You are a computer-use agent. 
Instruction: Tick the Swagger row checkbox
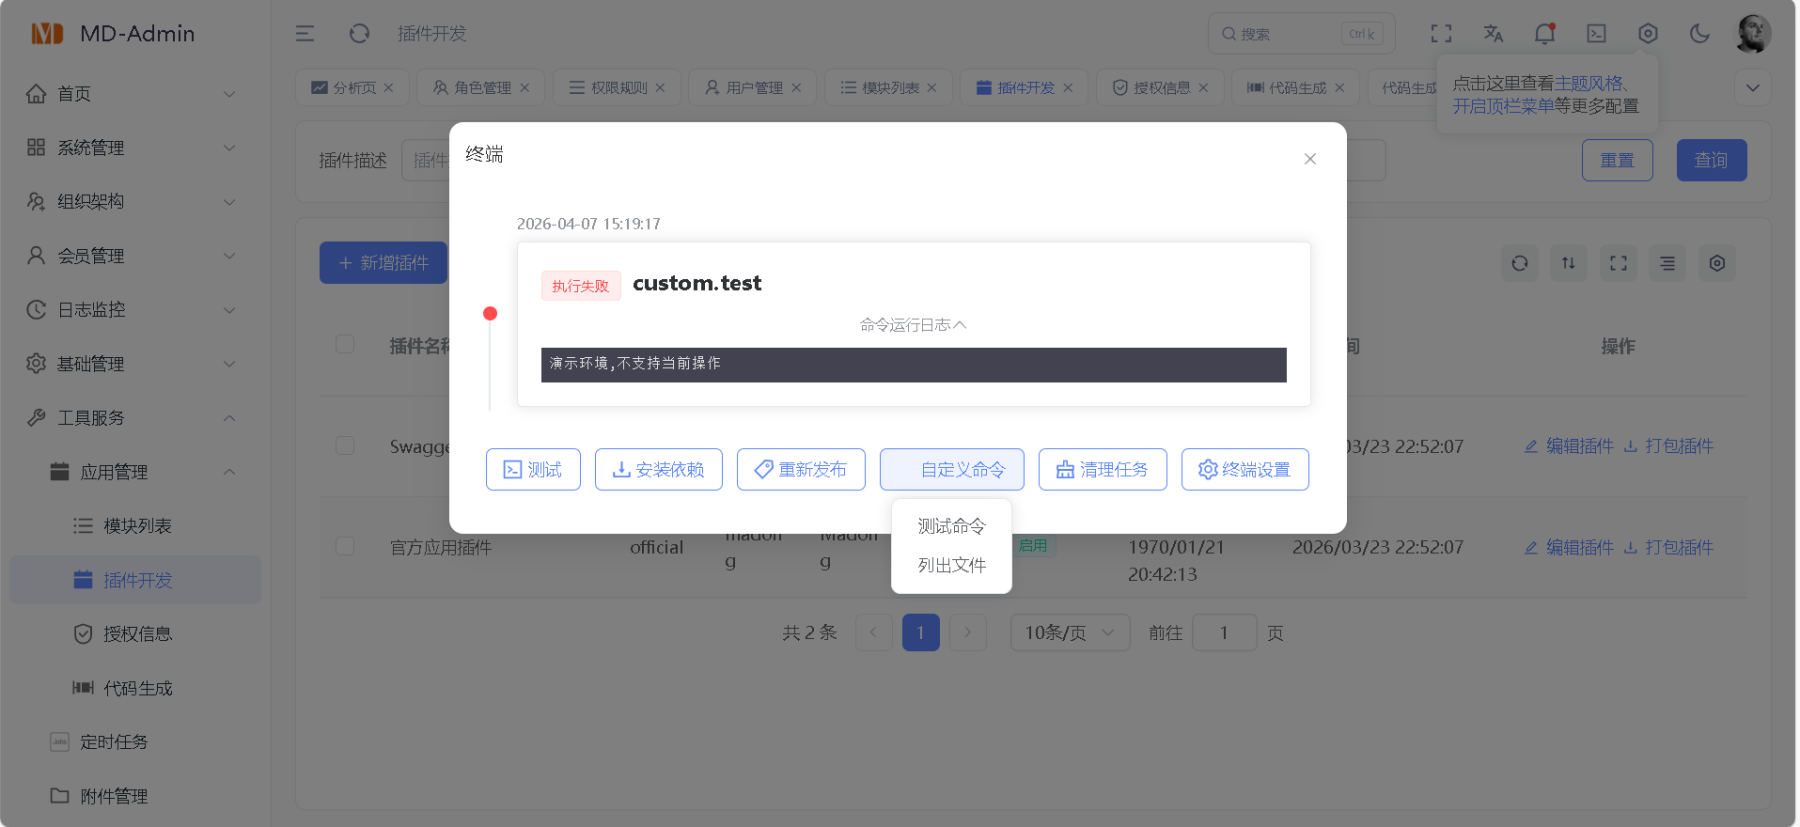coord(345,445)
